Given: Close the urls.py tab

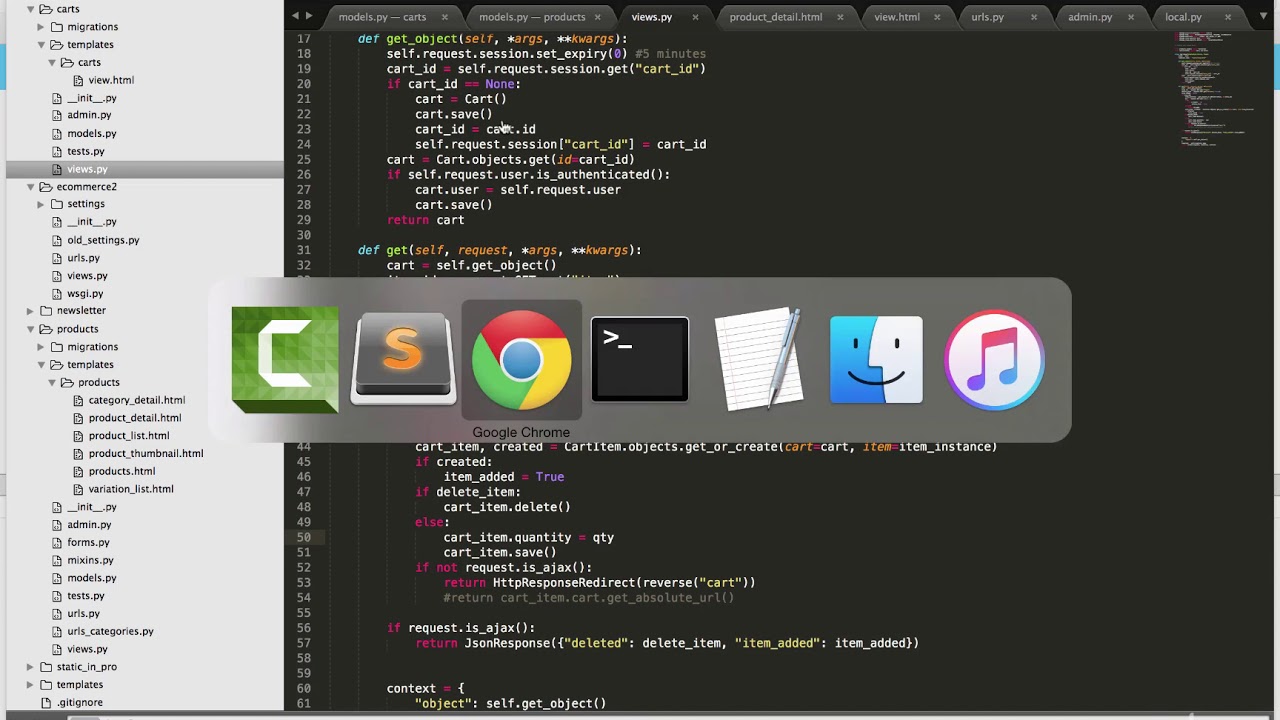Looking at the screenshot, I should pos(1034,17).
